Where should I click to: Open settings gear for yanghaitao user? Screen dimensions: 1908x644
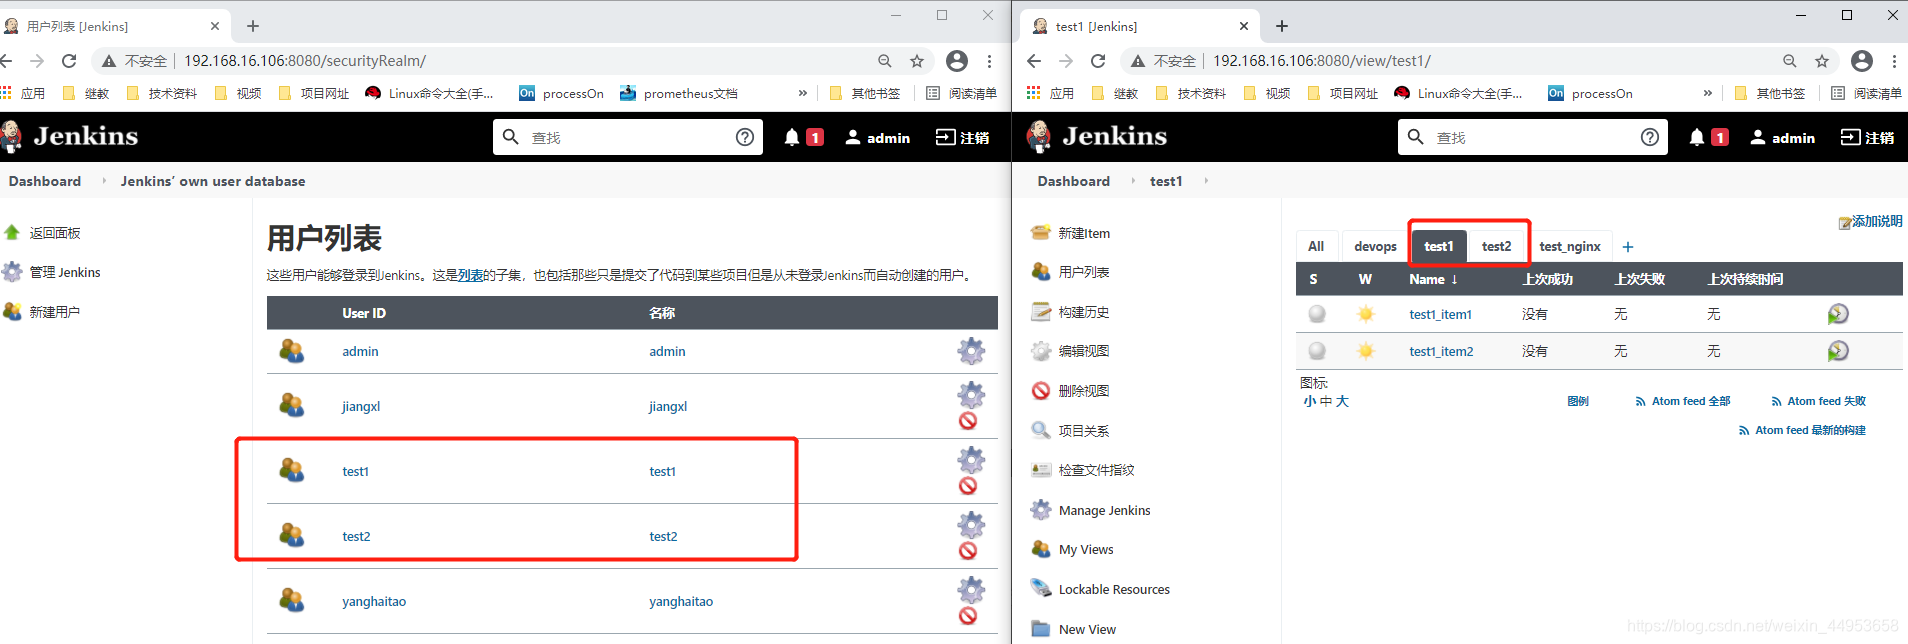coord(971,590)
